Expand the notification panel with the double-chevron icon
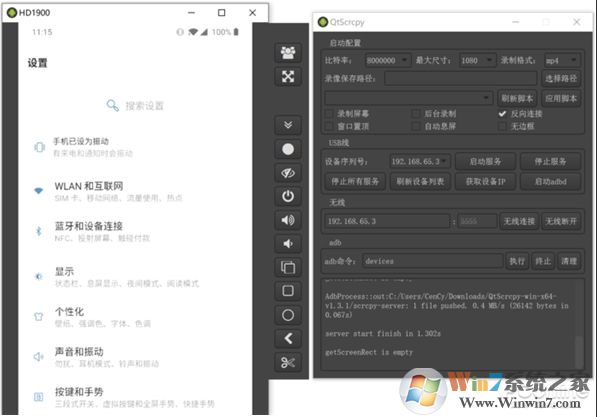Image resolution: width=597 pixels, height=417 pixels. [x=288, y=125]
